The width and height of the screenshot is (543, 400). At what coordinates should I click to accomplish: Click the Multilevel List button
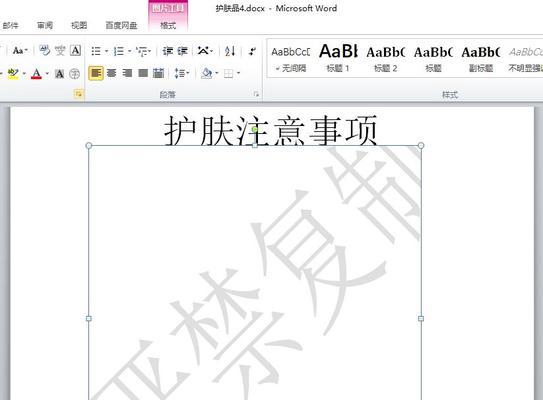143,51
